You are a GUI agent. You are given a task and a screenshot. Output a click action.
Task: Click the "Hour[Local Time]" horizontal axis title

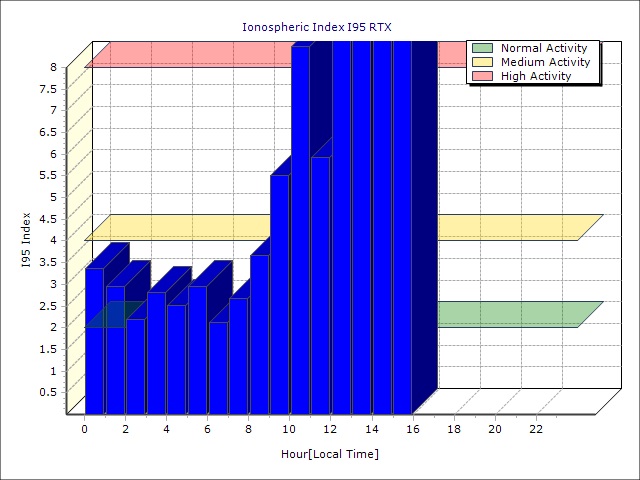tap(330, 454)
